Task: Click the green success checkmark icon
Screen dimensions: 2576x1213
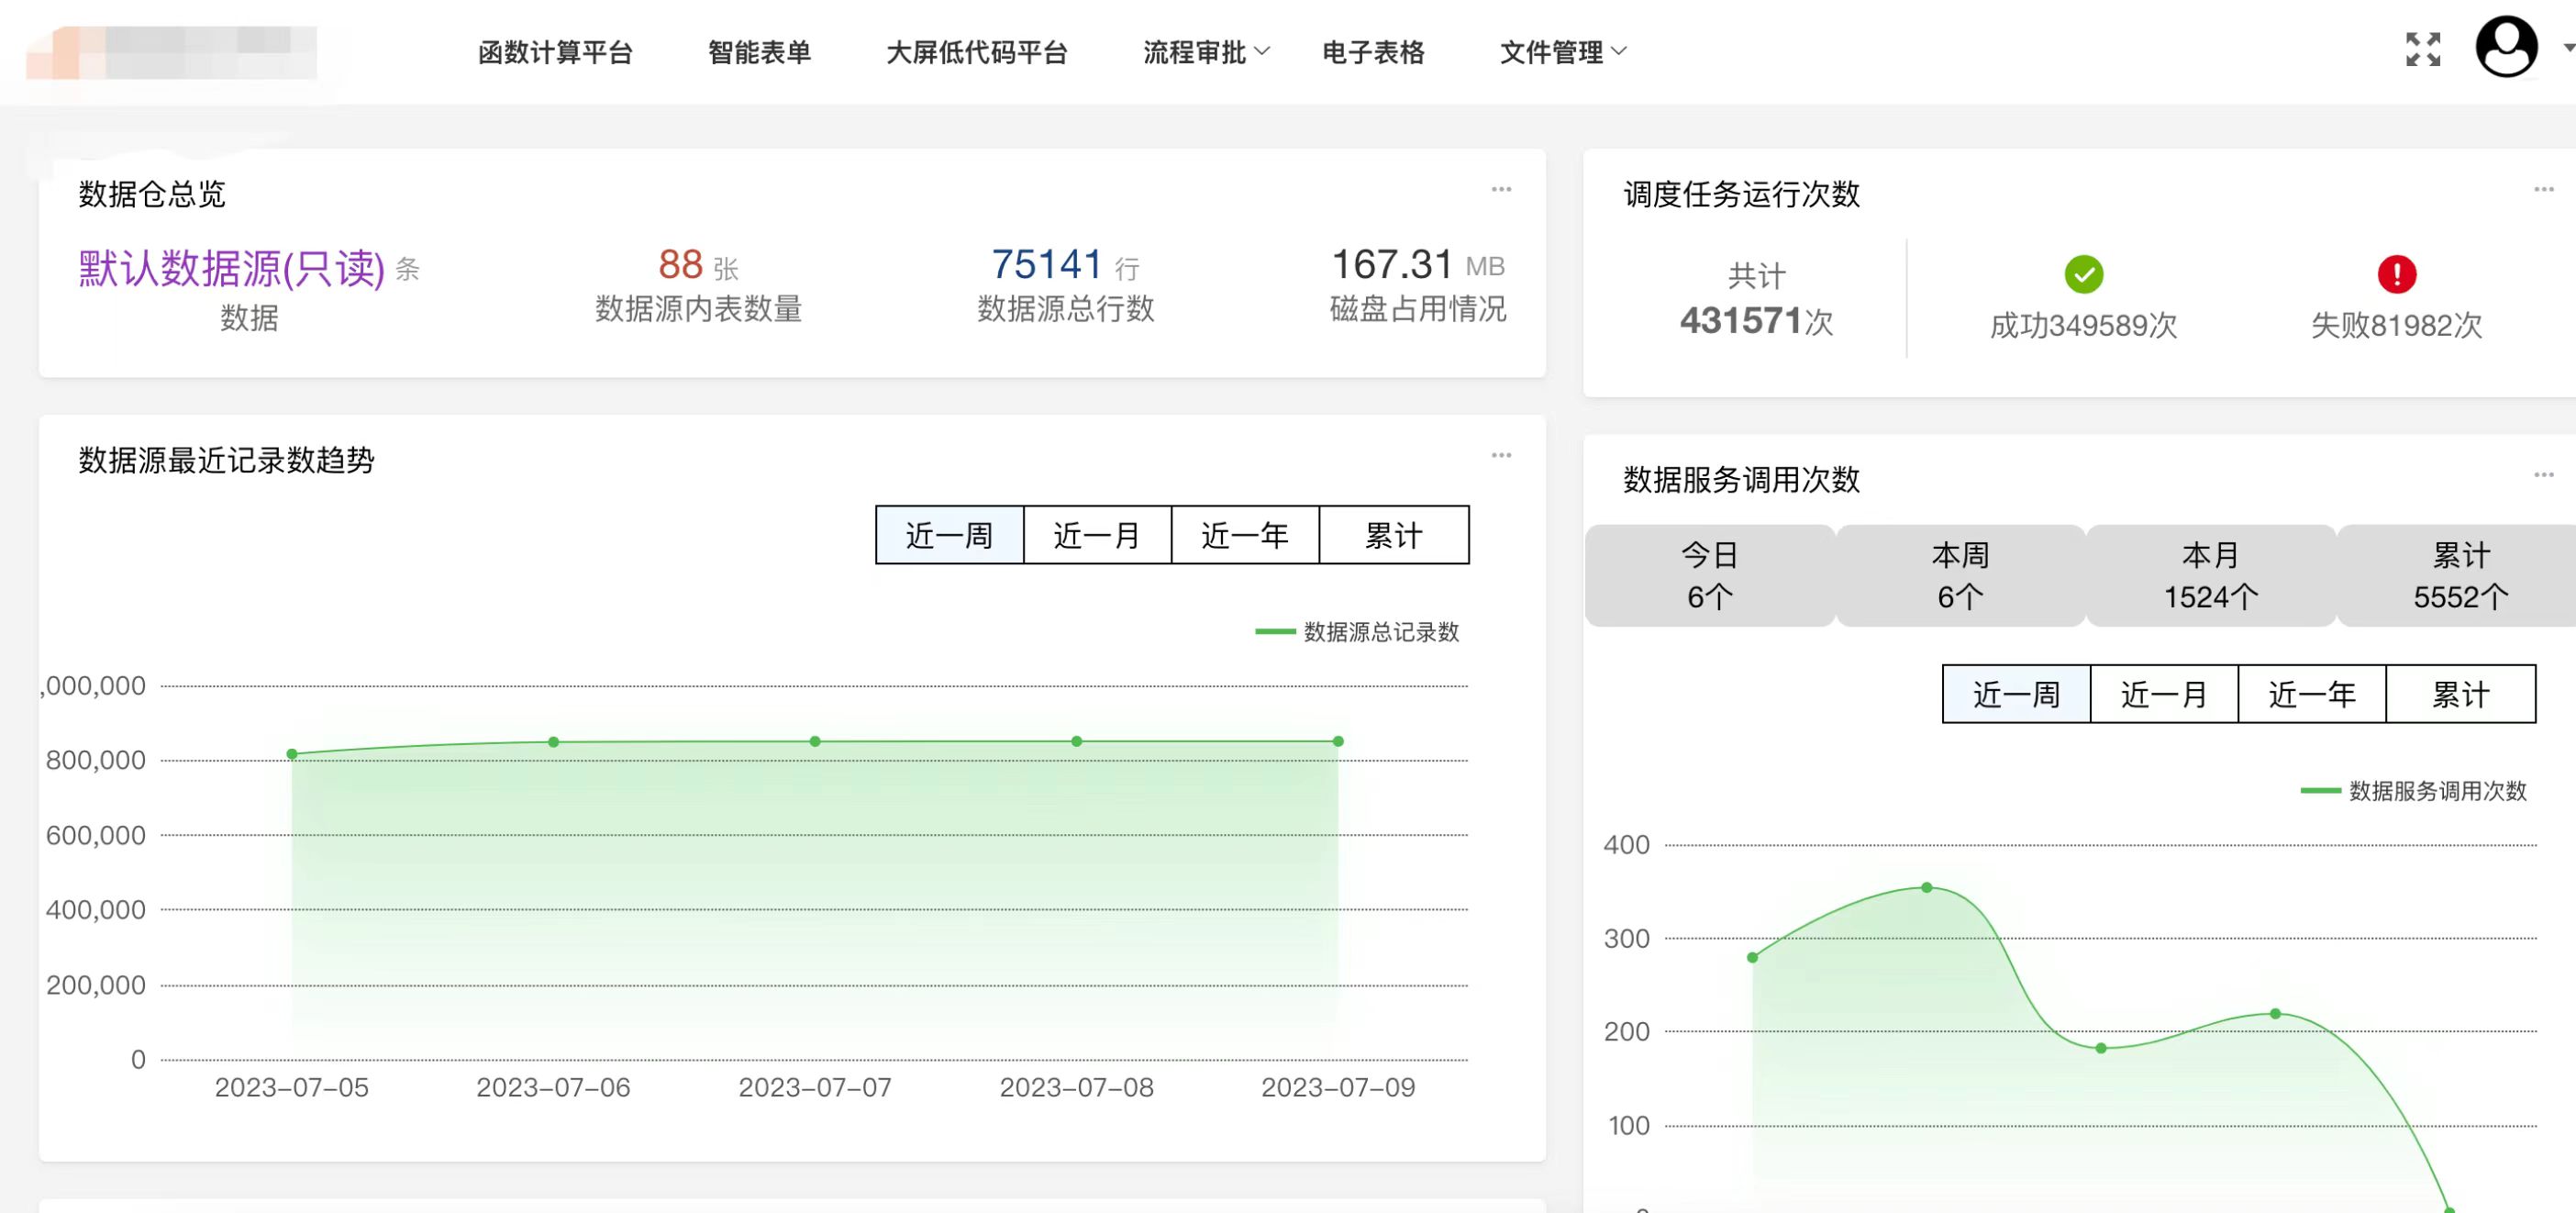Action: pos(2083,273)
